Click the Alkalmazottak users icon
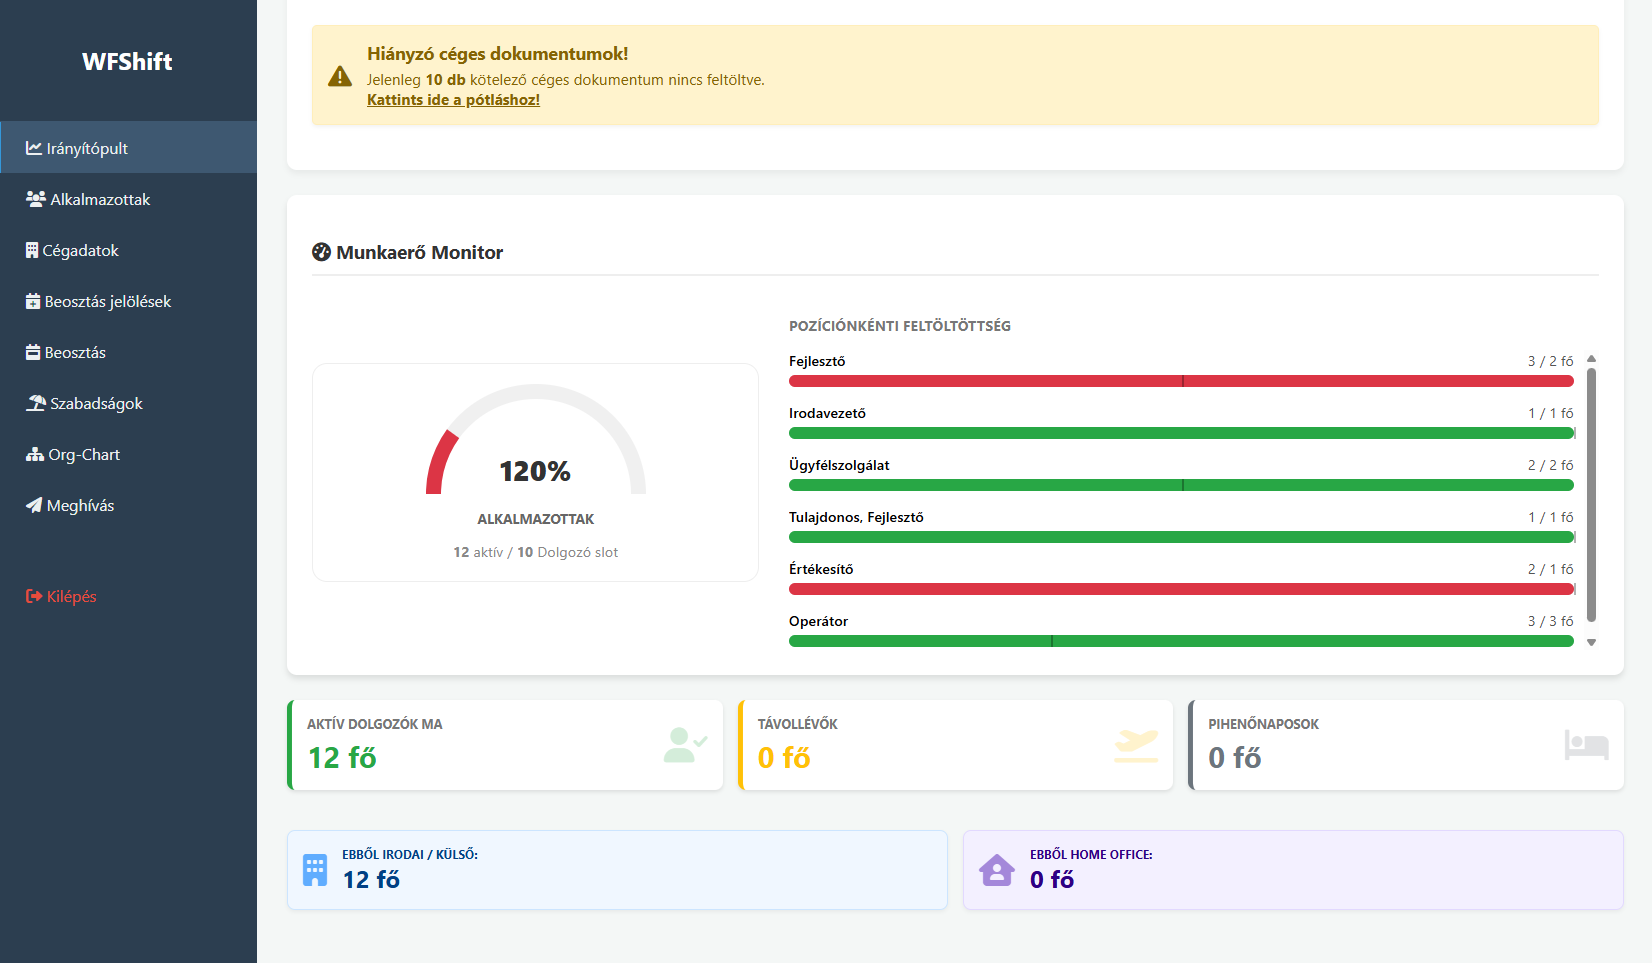Viewport: 1652px width, 963px height. click(33, 198)
